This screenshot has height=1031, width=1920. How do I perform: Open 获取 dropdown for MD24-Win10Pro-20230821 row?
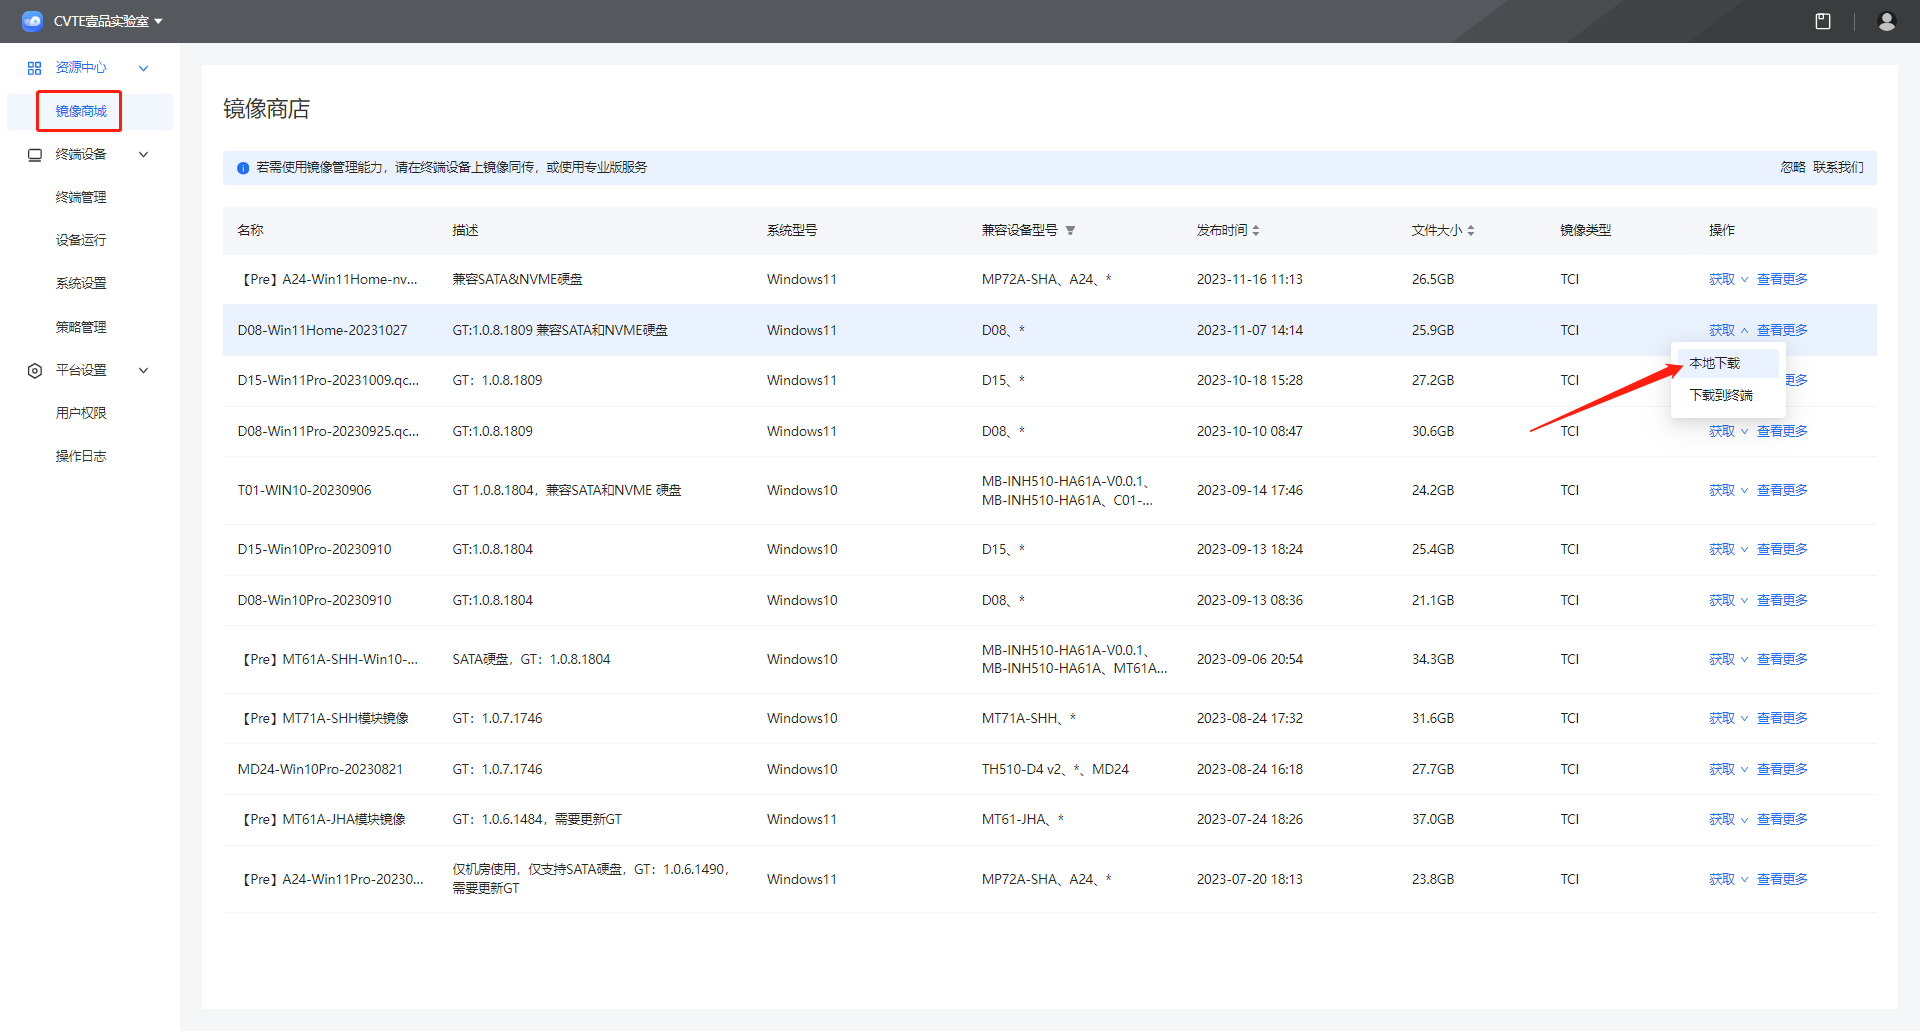1728,770
